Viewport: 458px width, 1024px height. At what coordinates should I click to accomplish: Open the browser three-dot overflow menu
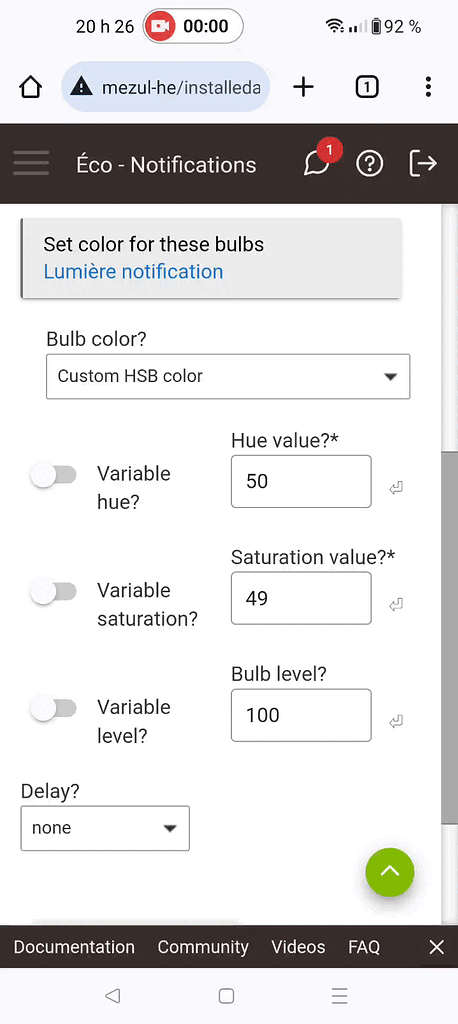(428, 86)
